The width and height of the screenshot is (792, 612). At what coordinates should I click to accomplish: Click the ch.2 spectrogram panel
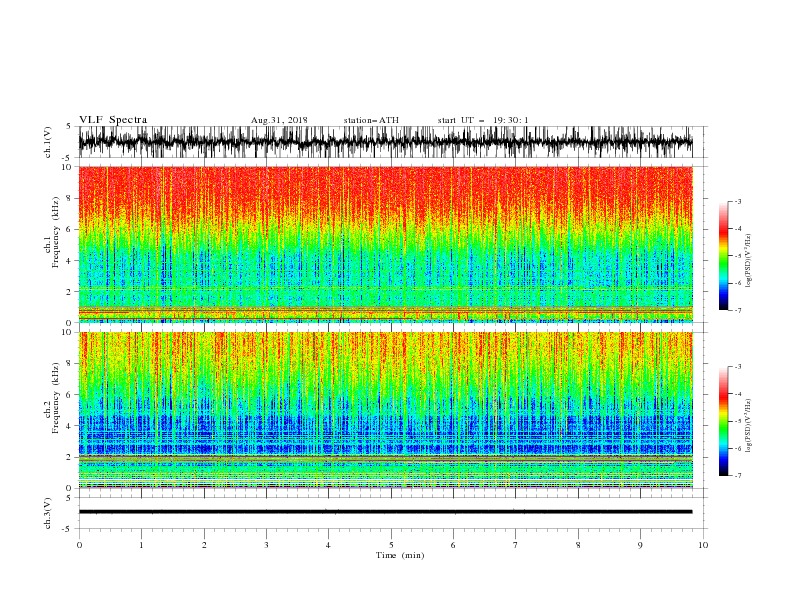pos(385,410)
